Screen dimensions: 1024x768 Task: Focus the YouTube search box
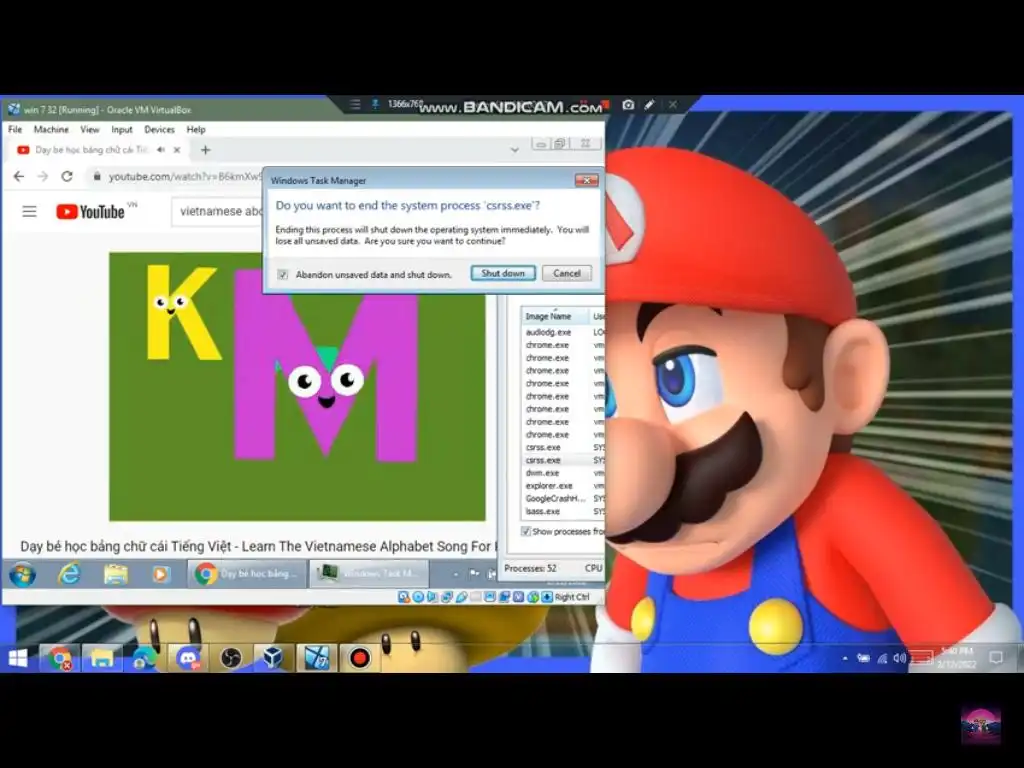point(218,212)
